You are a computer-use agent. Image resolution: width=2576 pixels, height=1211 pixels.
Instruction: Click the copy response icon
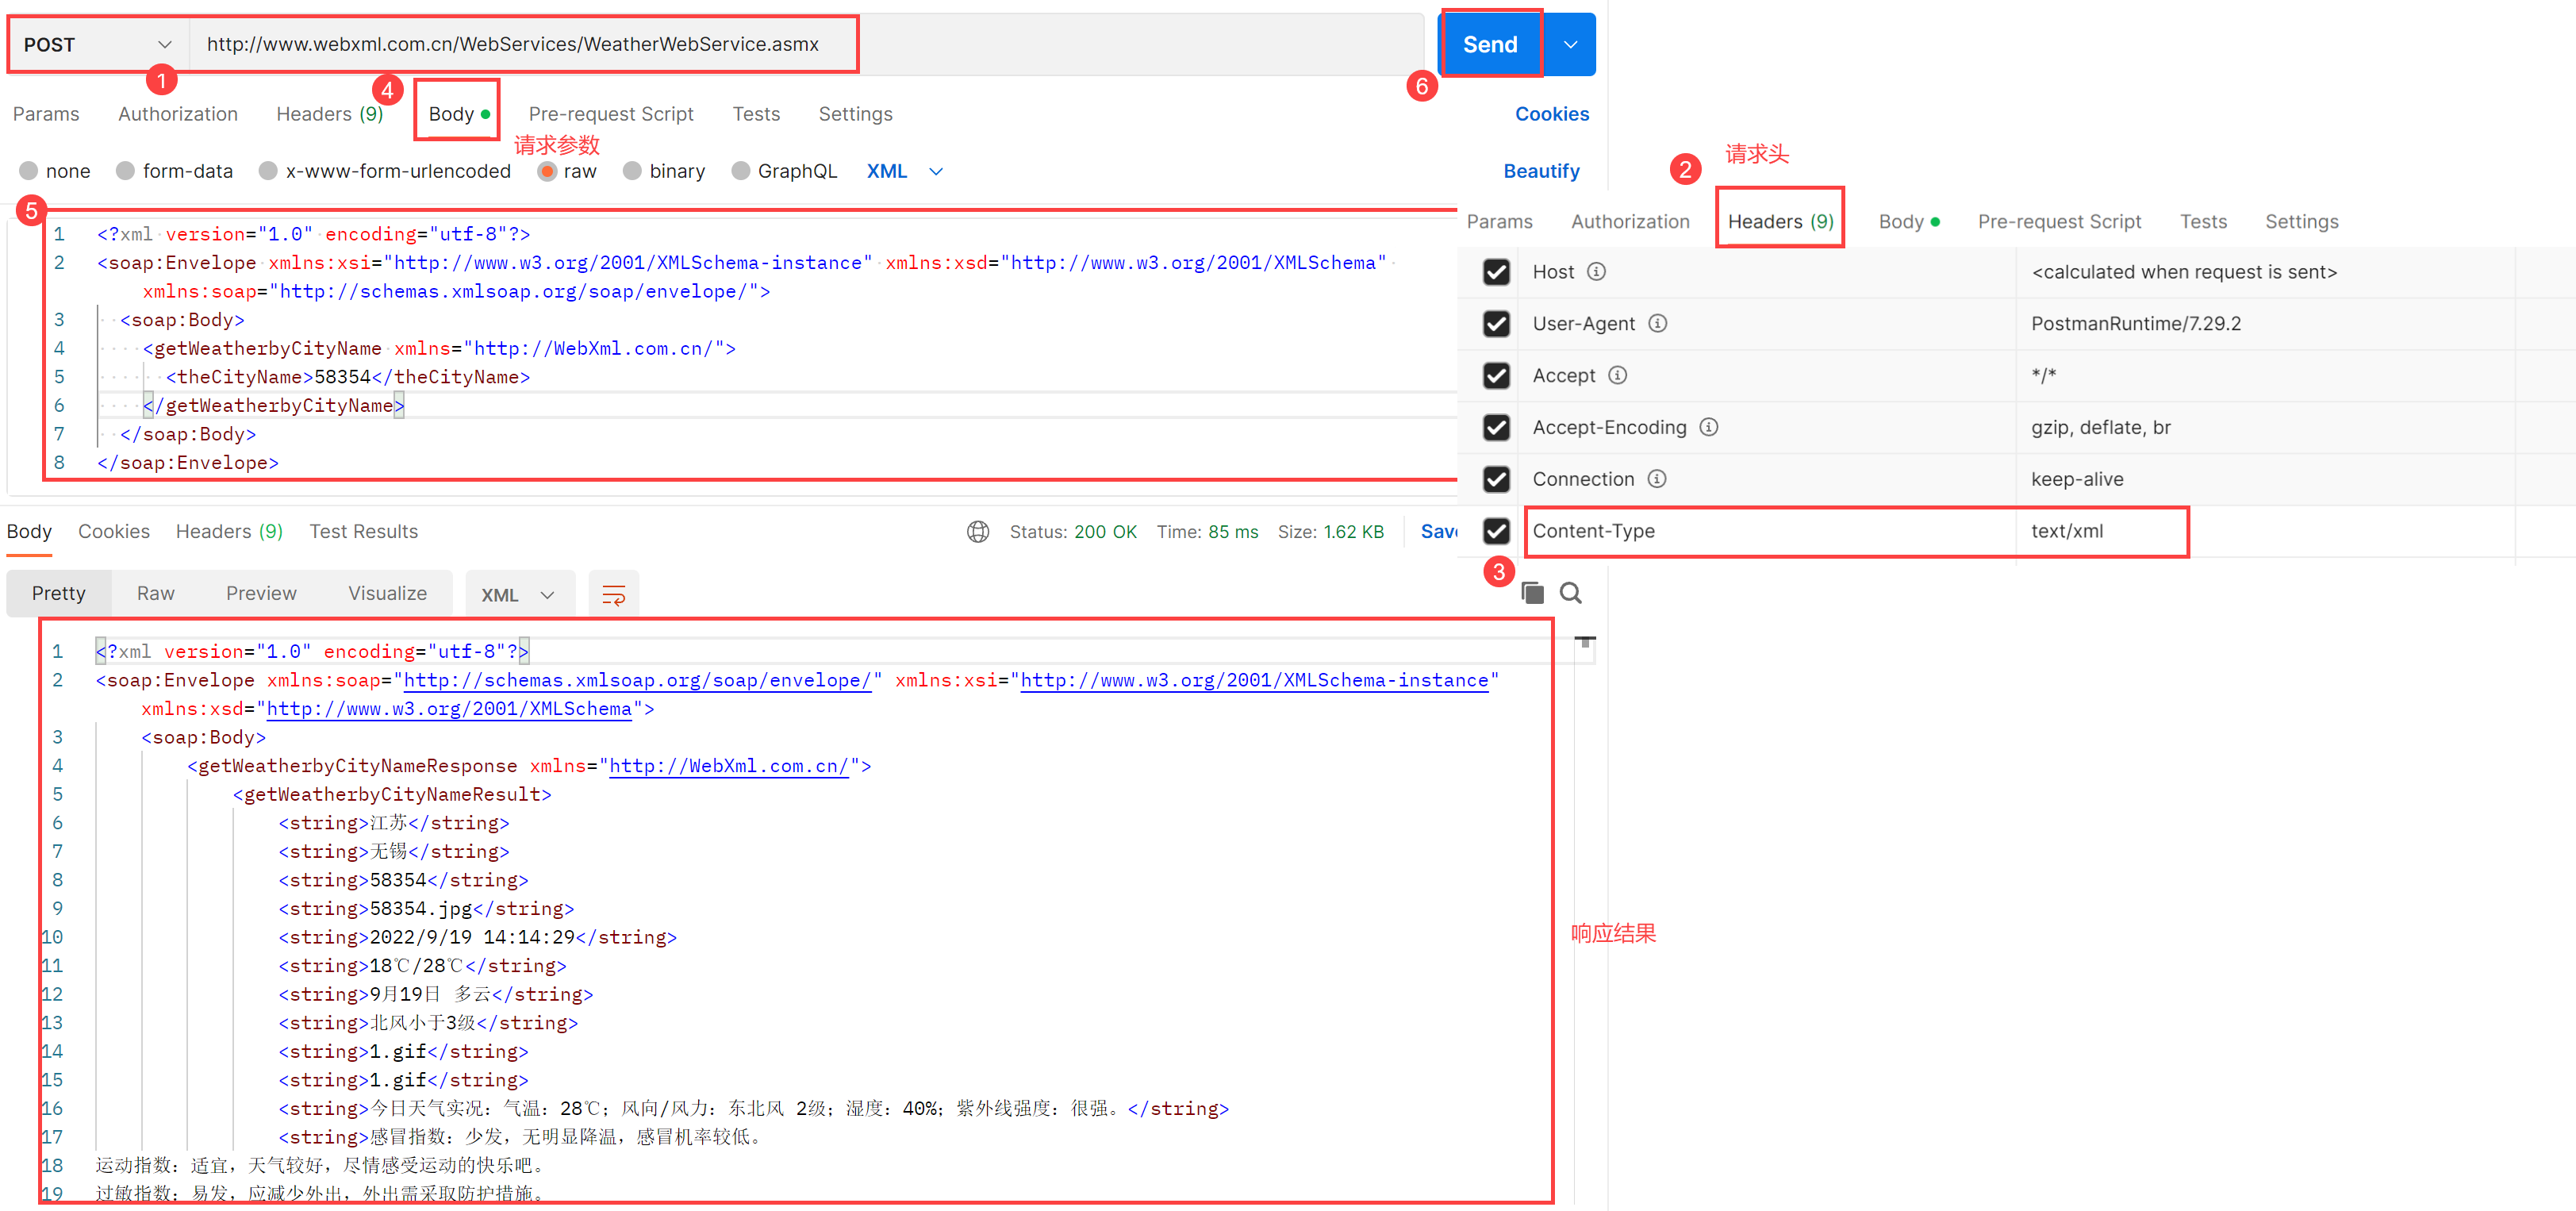(1532, 593)
